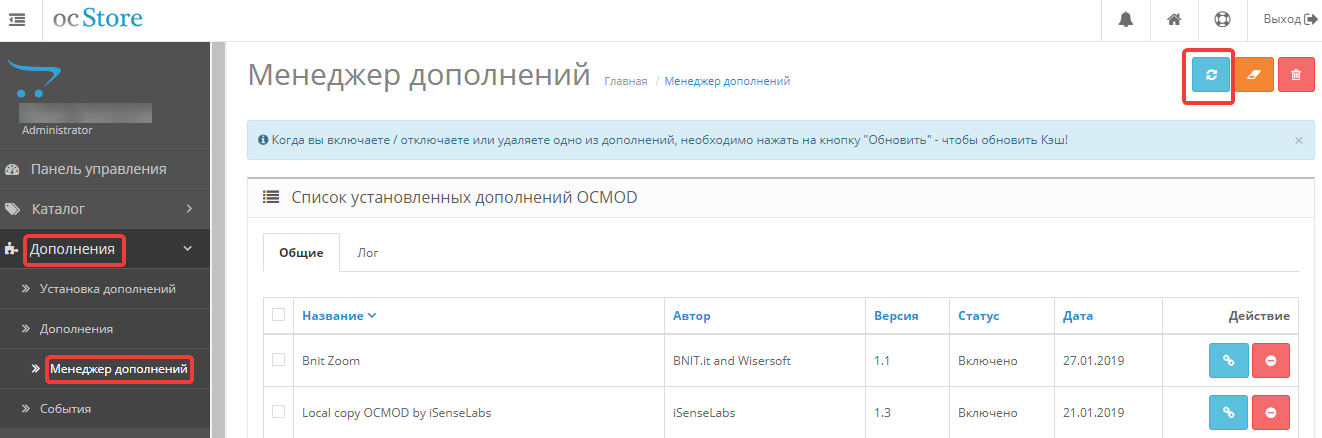1322x438 pixels.
Task: Open notifications bell icon
Action: (1126, 19)
